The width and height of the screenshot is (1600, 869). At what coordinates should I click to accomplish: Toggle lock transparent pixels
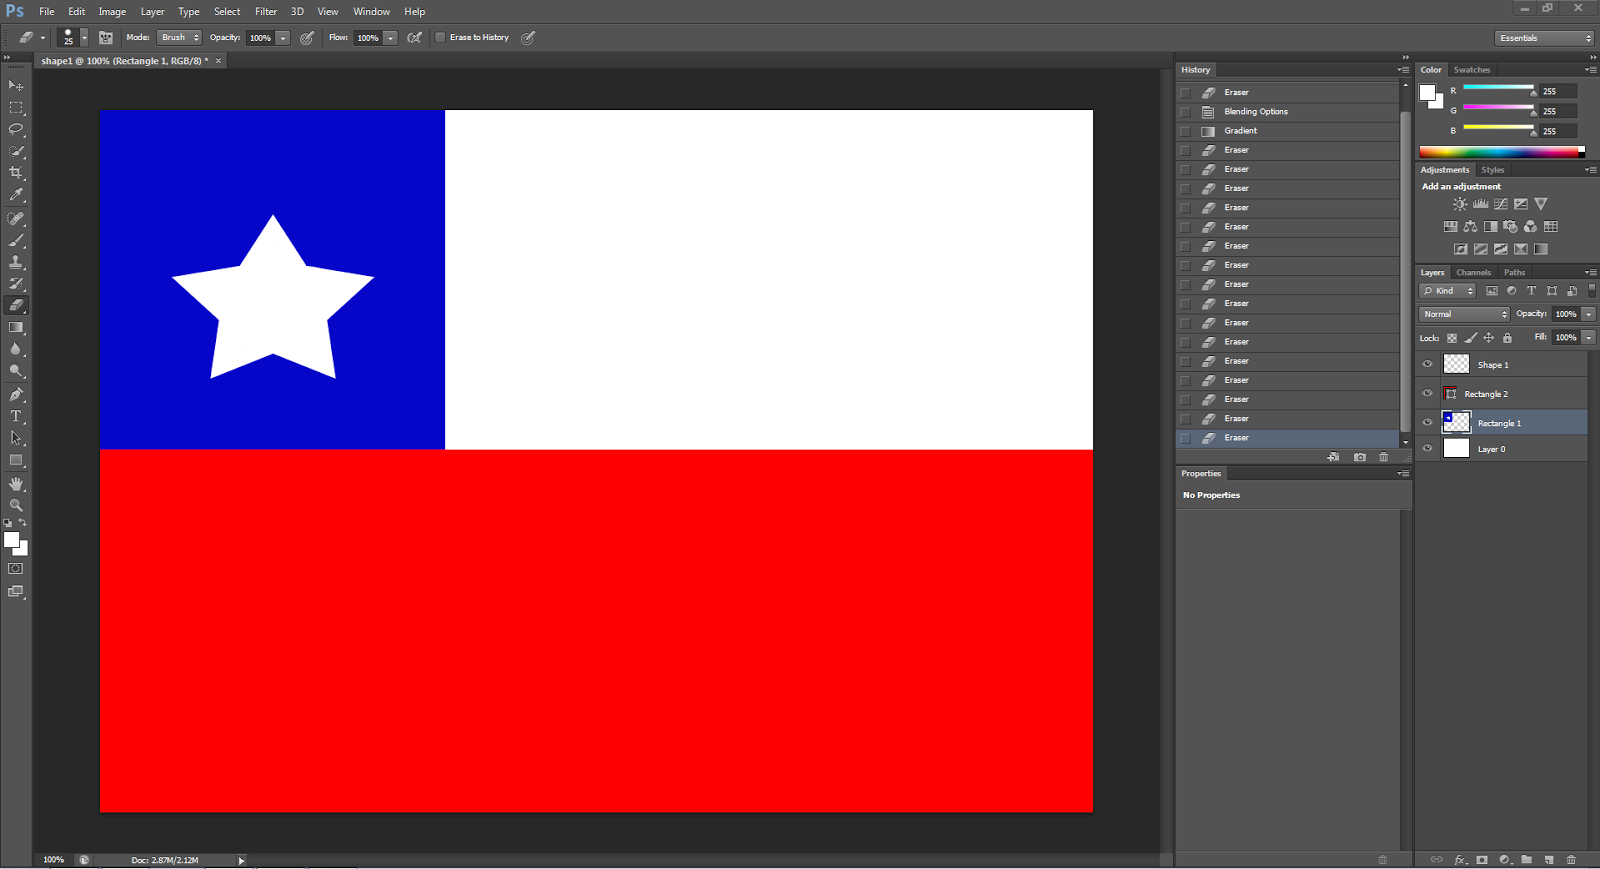click(x=1452, y=338)
